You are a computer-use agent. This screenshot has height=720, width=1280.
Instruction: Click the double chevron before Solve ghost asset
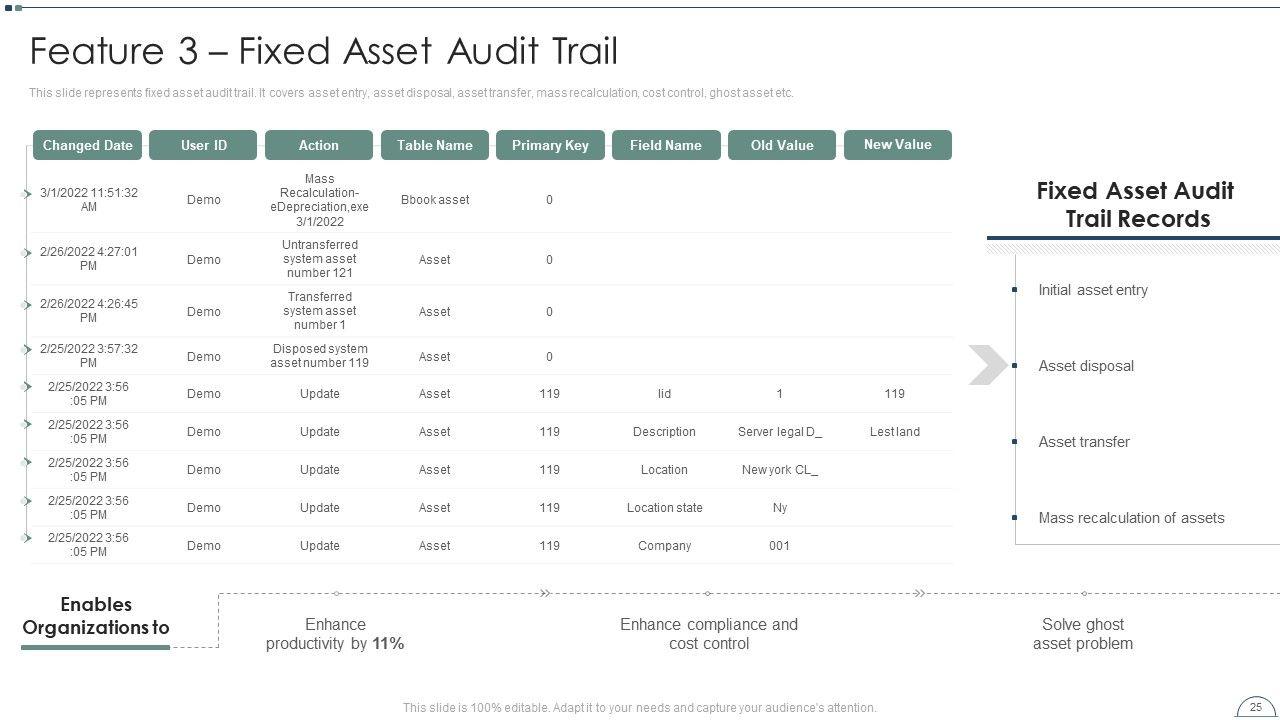tap(918, 593)
